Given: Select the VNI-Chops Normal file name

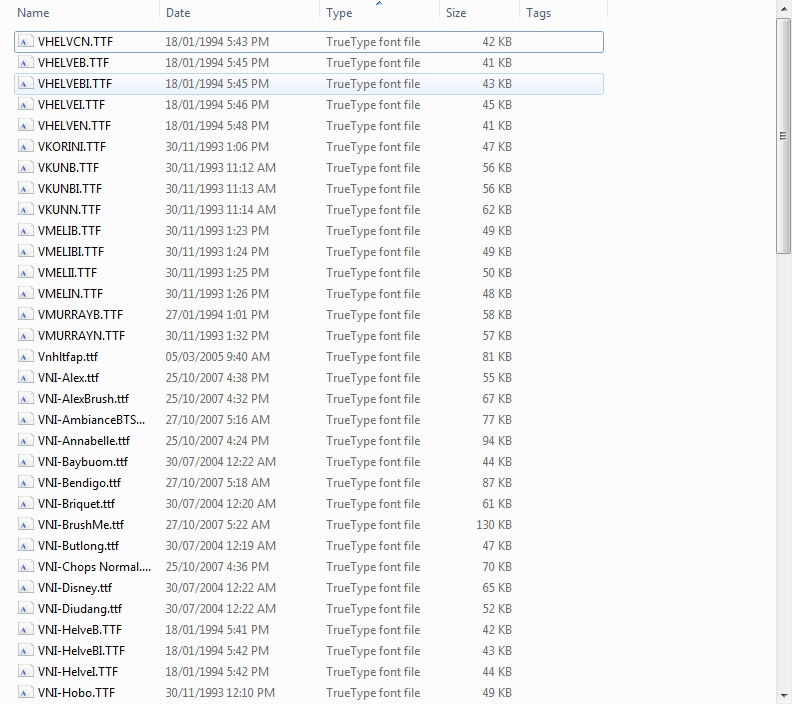Looking at the screenshot, I should coord(94,567).
